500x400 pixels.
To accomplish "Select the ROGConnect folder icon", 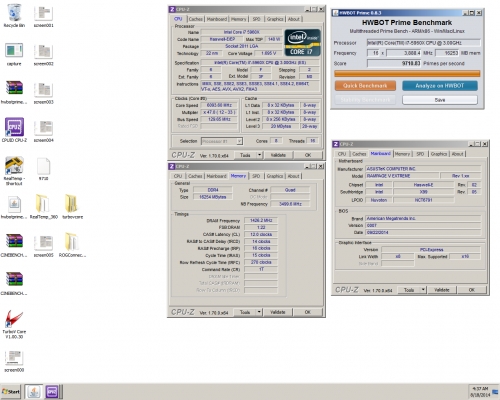I will coord(72,242).
